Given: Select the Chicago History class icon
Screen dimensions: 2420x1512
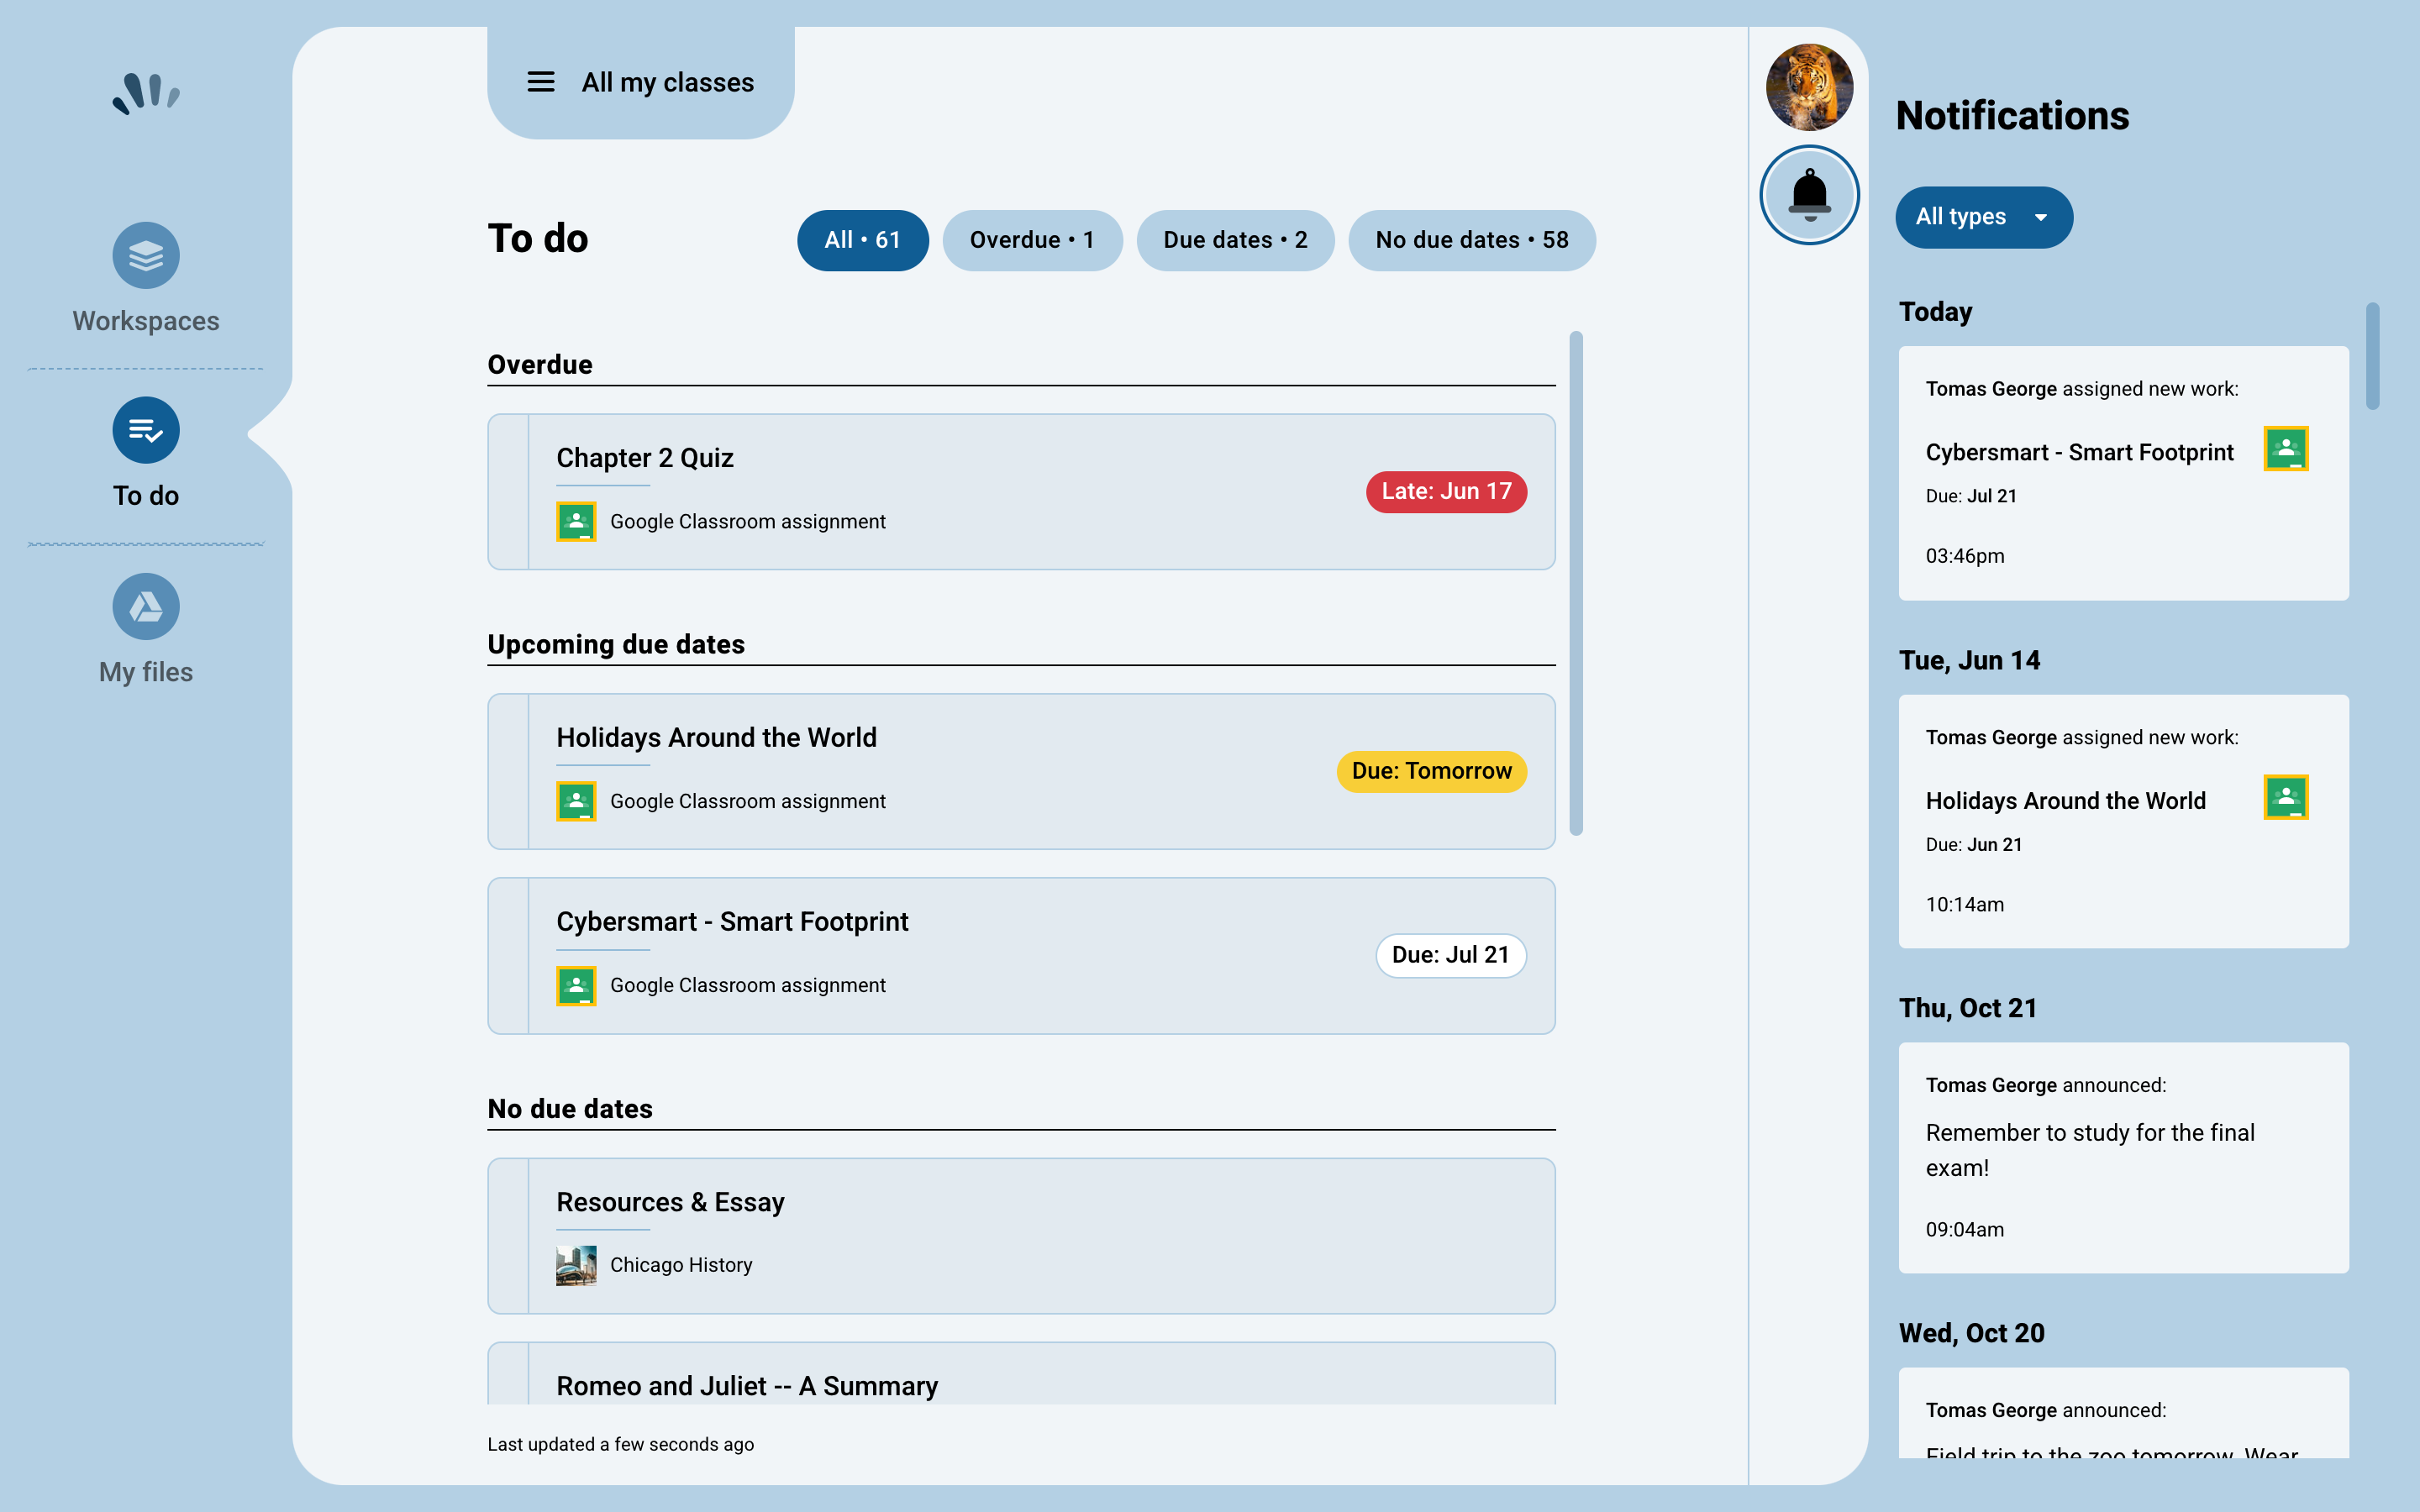Looking at the screenshot, I should pos(576,1264).
